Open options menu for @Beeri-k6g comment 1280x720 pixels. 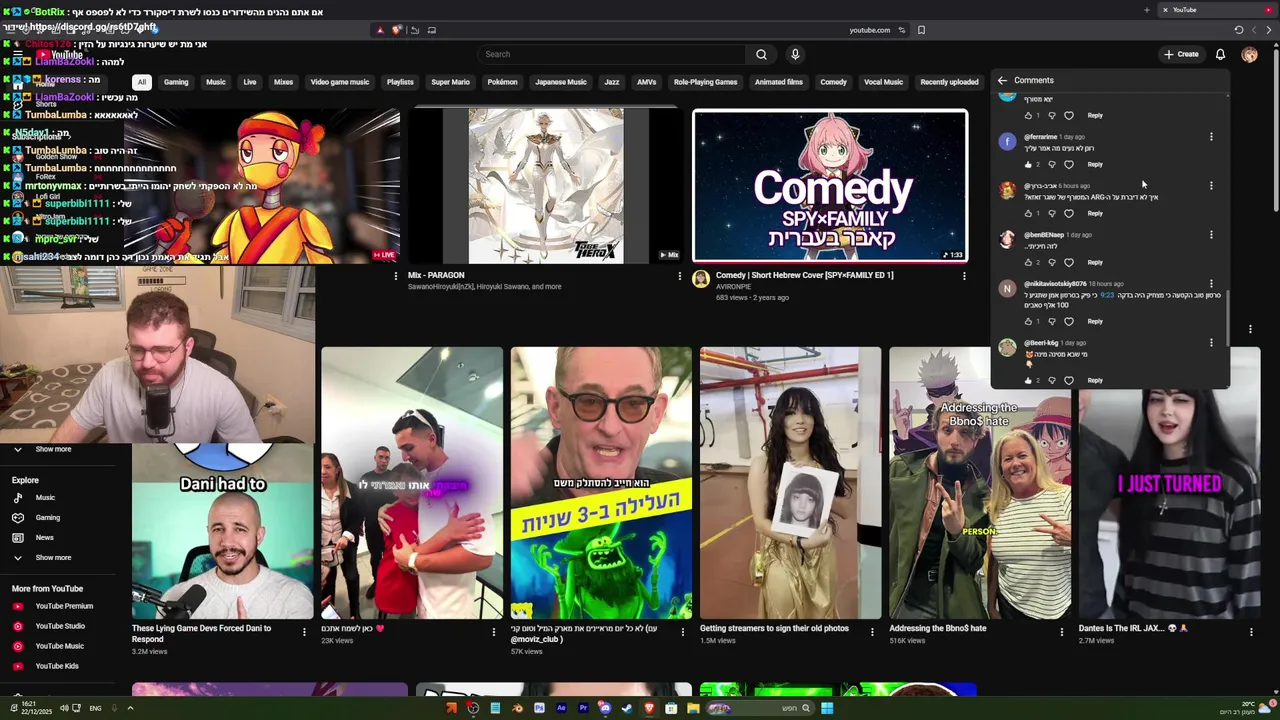click(x=1211, y=343)
